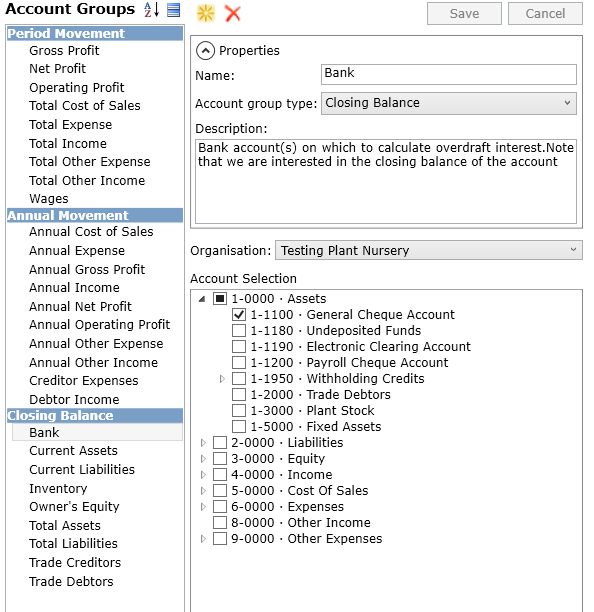The height and width of the screenshot is (612, 594).
Task: Check the Payroll Cheque Account checkbox
Action: pyautogui.click(x=239, y=363)
